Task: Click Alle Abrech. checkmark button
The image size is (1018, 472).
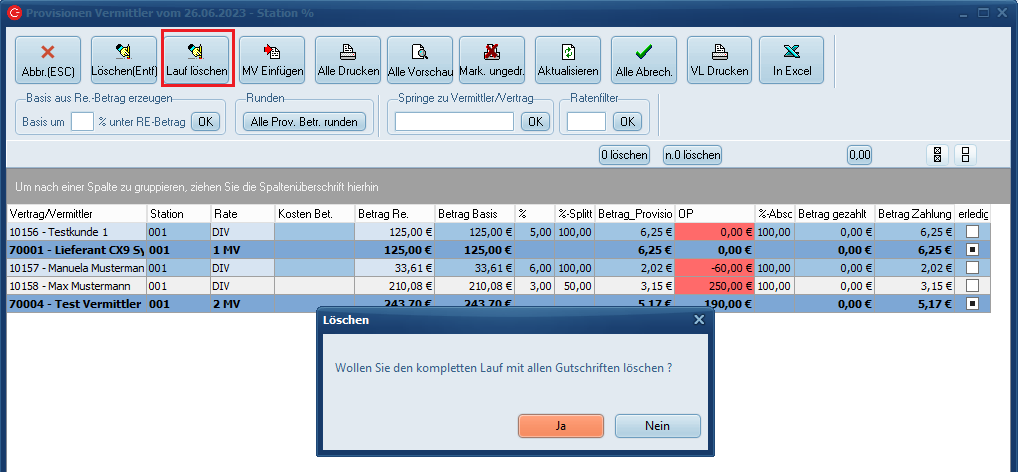Action: click(644, 60)
